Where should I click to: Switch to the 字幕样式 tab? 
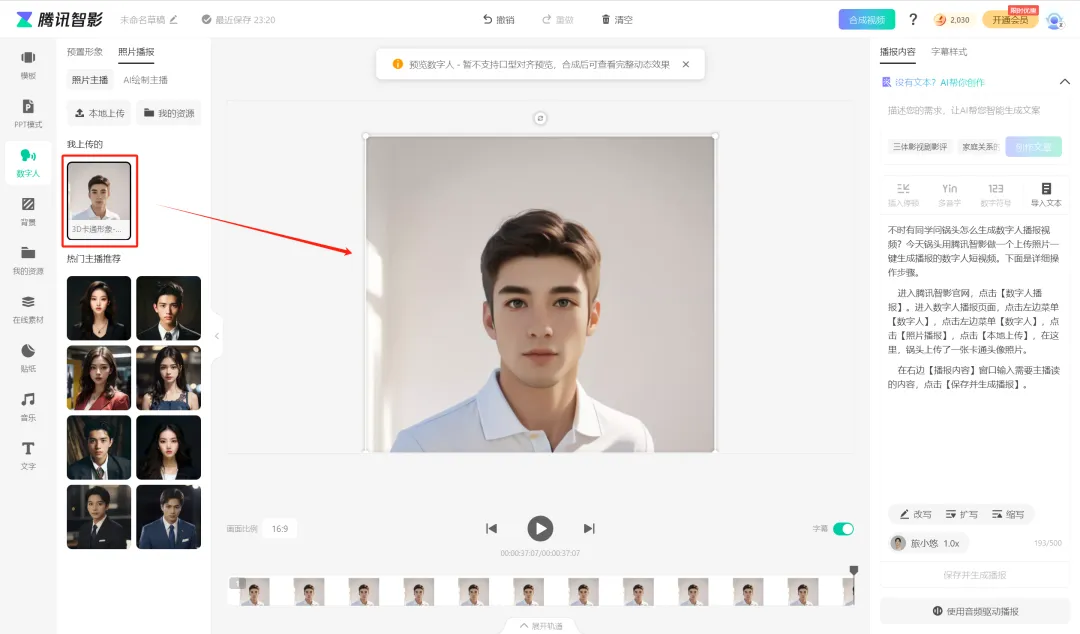pos(949,52)
